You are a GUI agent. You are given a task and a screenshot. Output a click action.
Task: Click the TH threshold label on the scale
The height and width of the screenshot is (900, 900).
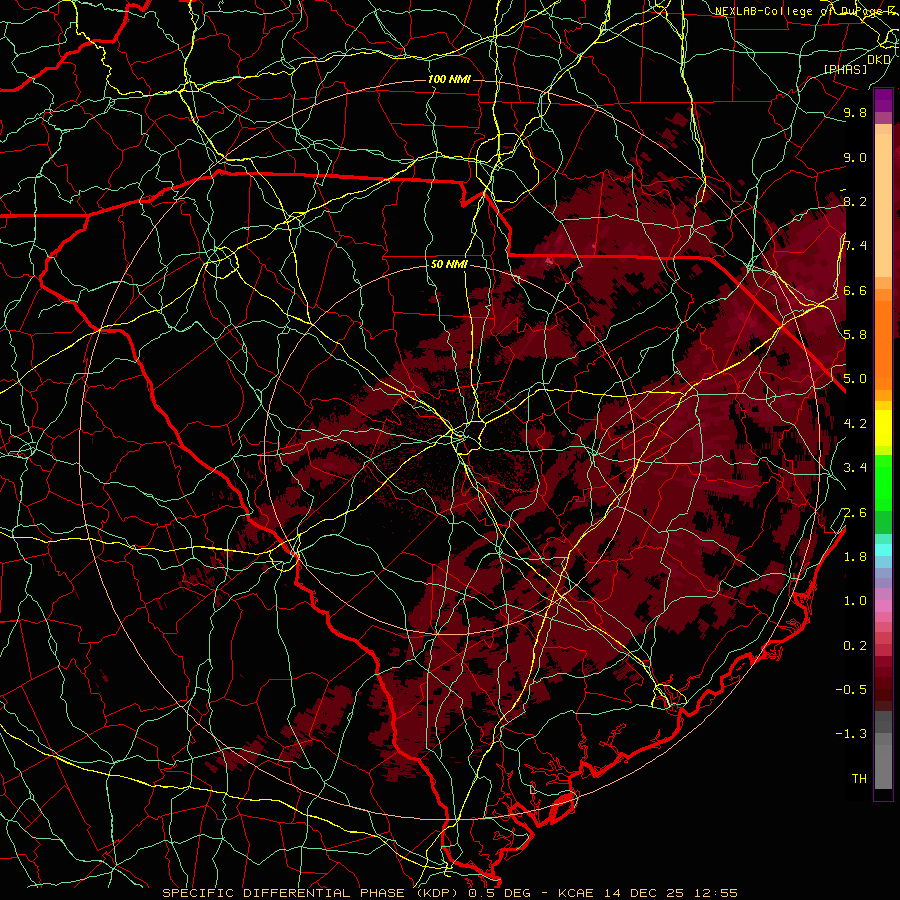point(859,778)
